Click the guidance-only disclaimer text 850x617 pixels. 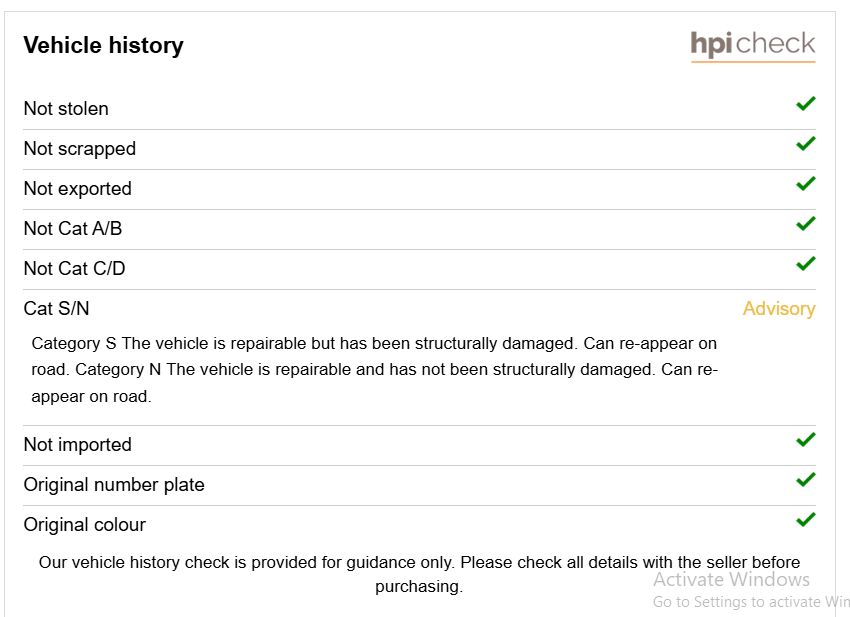tap(419, 574)
